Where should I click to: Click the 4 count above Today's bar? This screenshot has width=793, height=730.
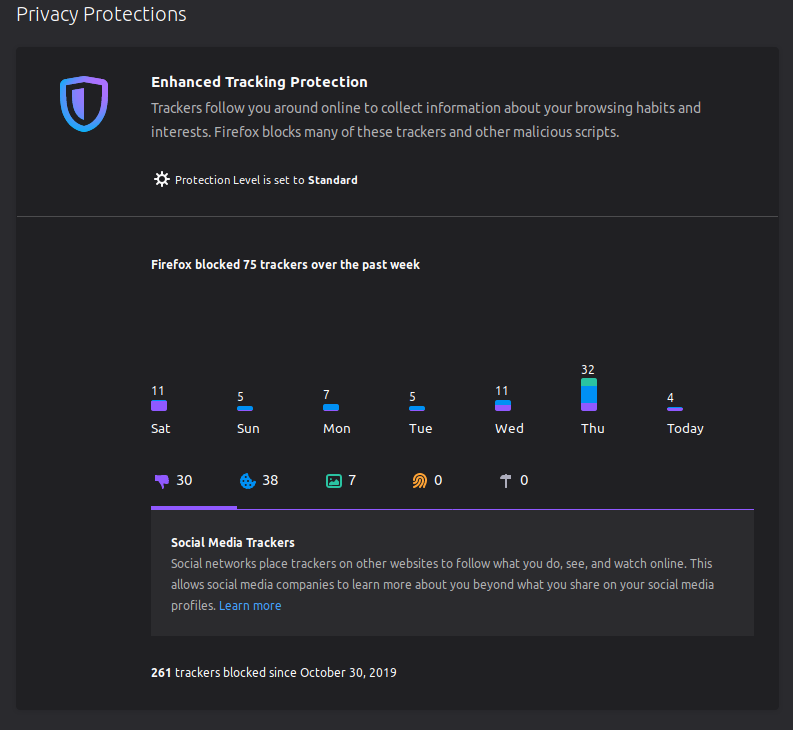click(x=670, y=398)
